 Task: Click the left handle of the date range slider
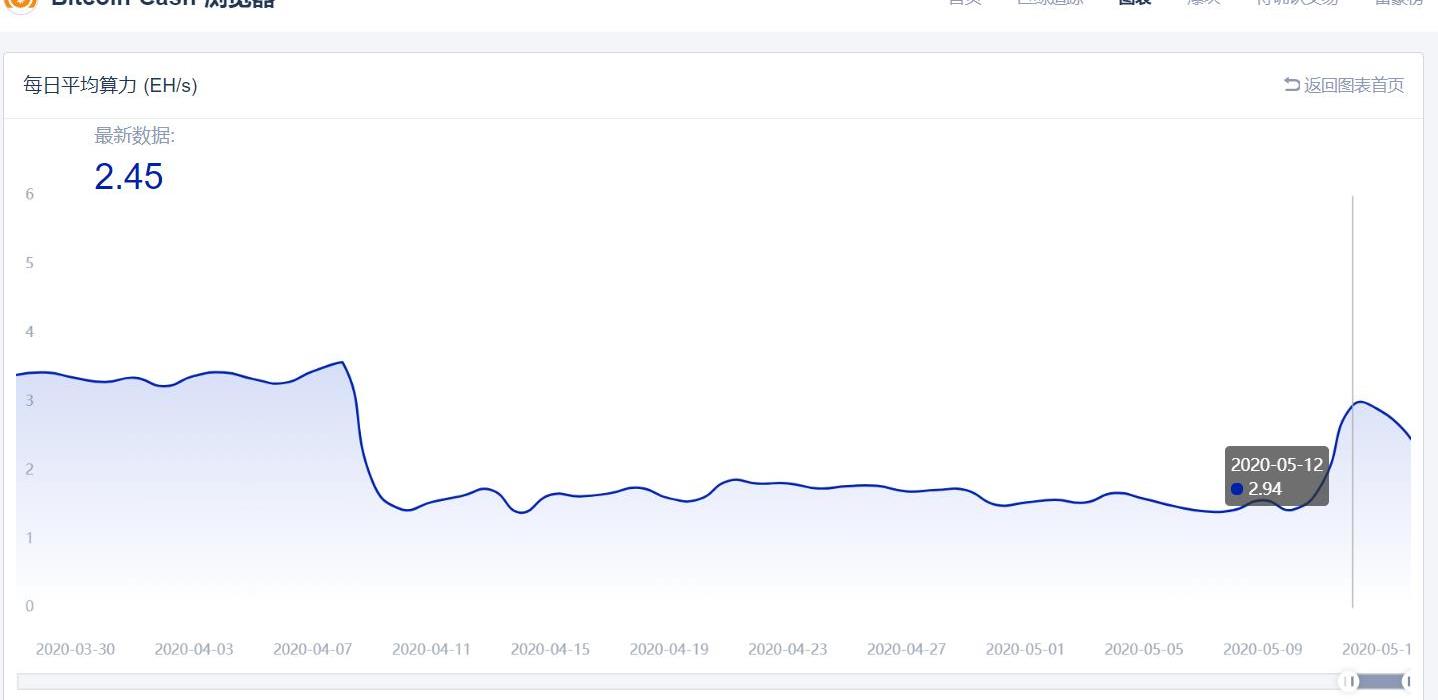1349,681
